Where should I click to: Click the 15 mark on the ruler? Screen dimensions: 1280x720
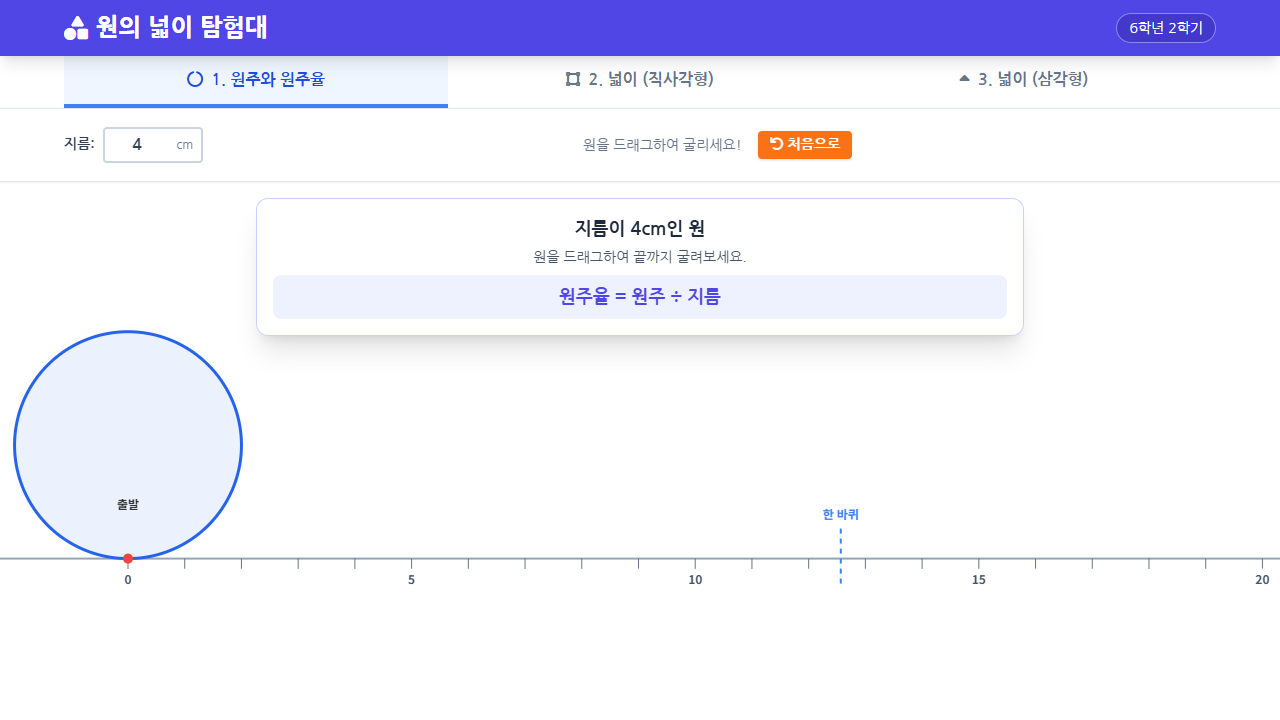[979, 580]
